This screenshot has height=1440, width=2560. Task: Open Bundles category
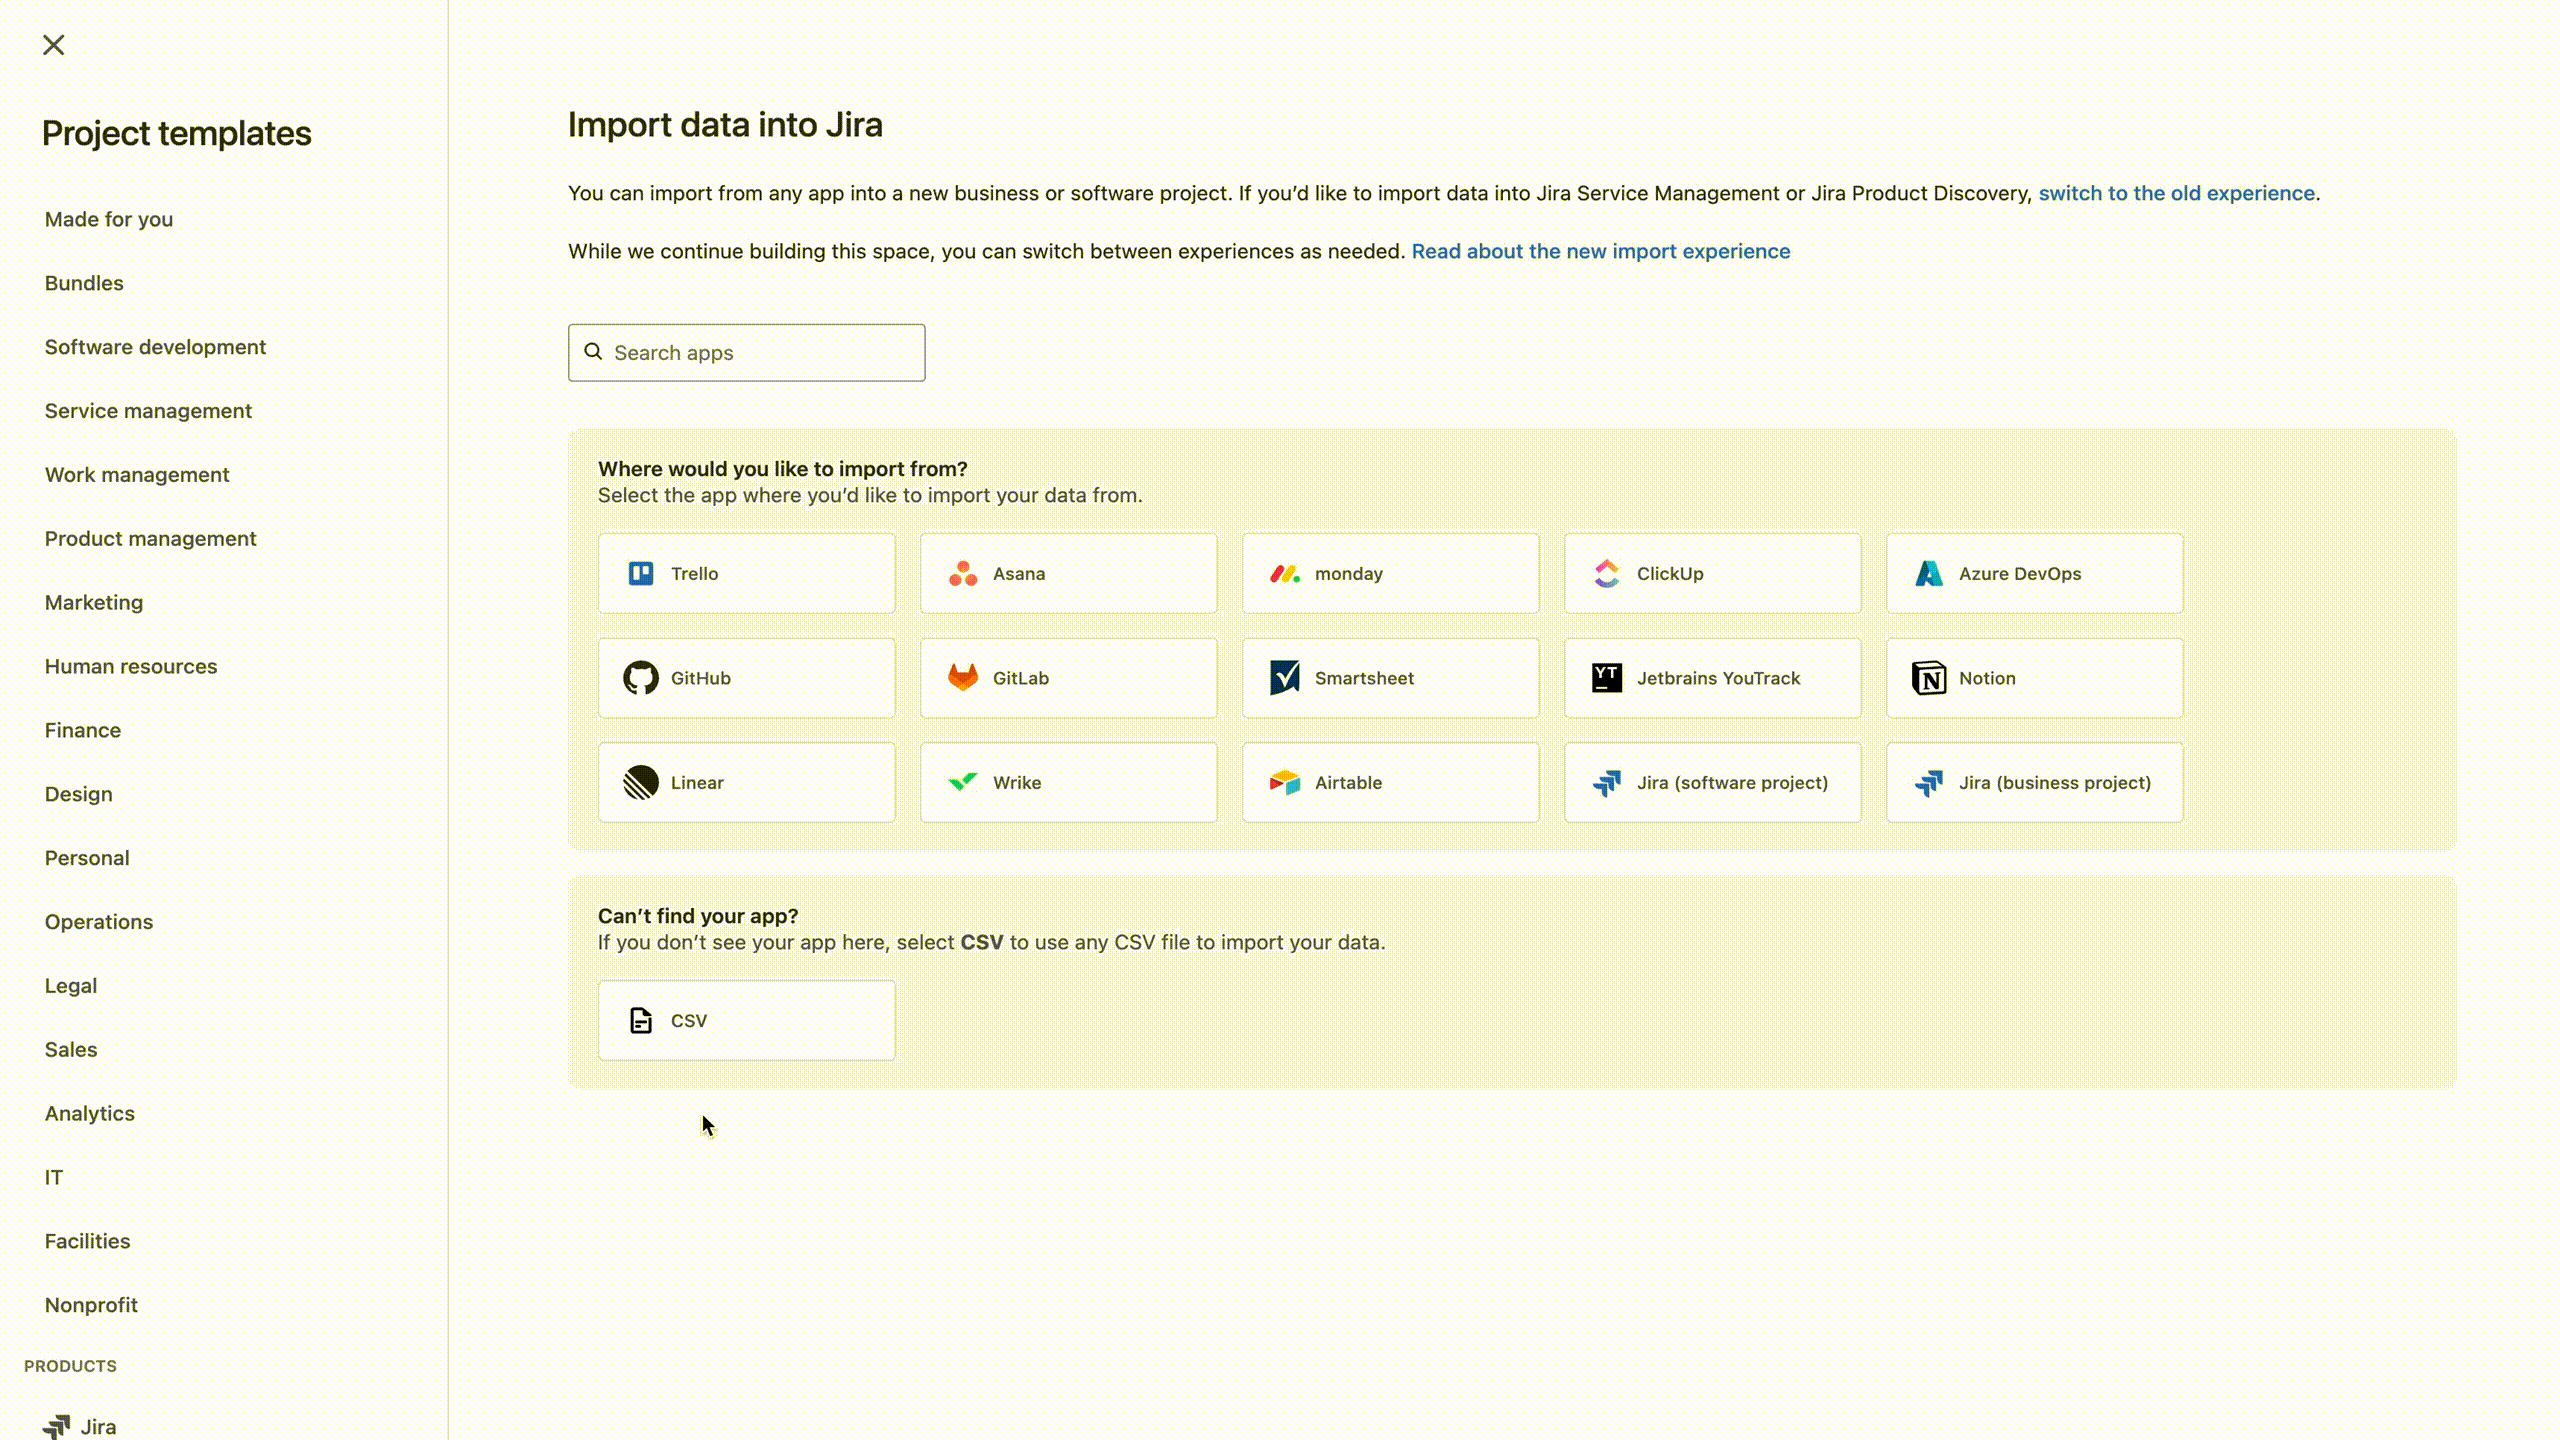[x=84, y=283]
